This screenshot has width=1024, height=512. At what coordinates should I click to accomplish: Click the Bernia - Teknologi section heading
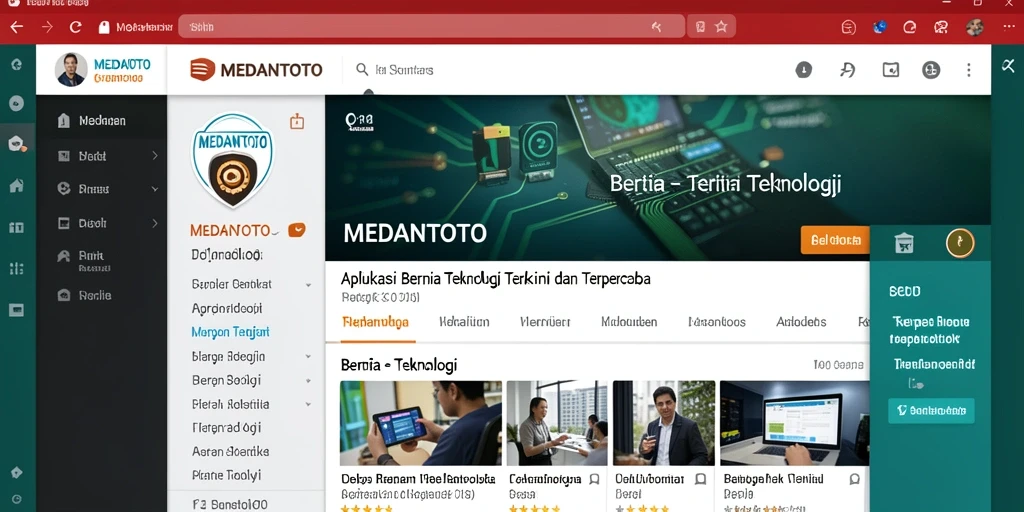click(399, 365)
